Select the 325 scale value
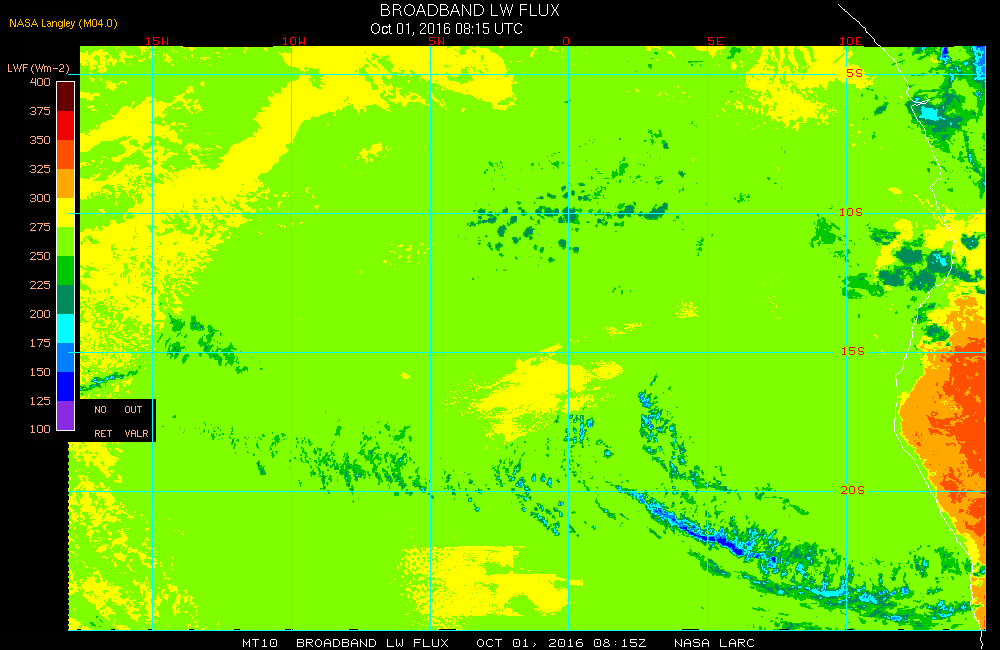The height and width of the screenshot is (650, 1000). [x=40, y=169]
